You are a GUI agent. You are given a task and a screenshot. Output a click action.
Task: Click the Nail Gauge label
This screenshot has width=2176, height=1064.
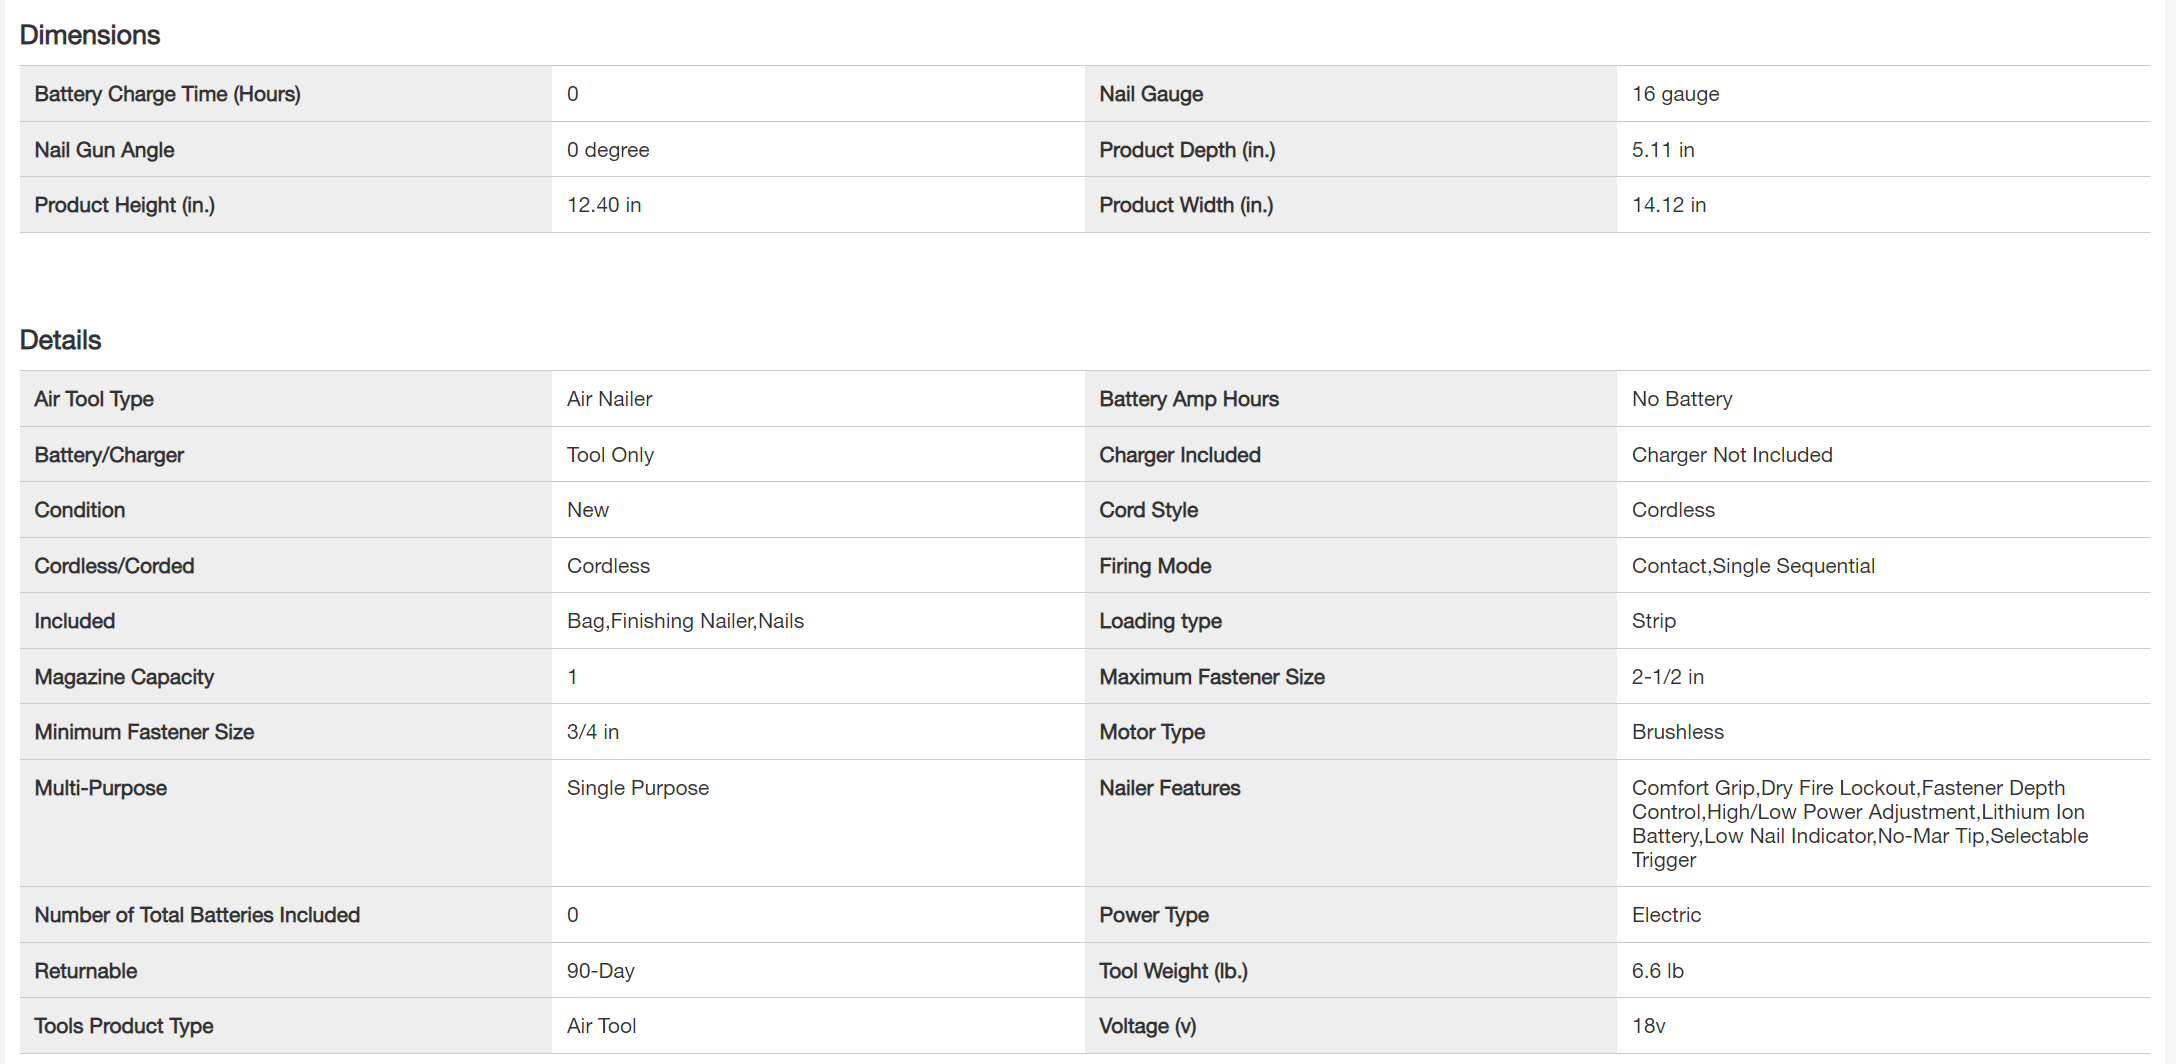[1151, 94]
